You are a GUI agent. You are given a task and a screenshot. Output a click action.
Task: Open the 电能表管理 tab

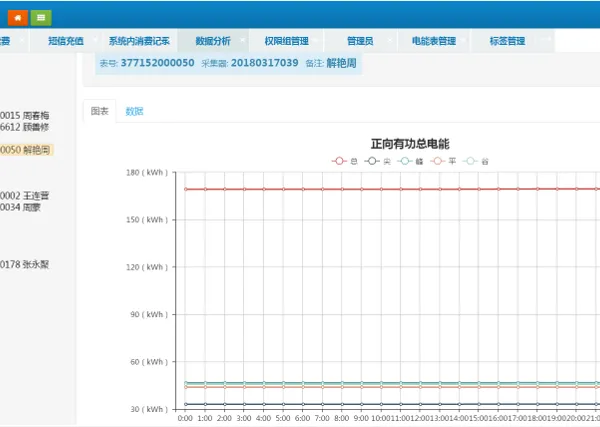point(434,41)
